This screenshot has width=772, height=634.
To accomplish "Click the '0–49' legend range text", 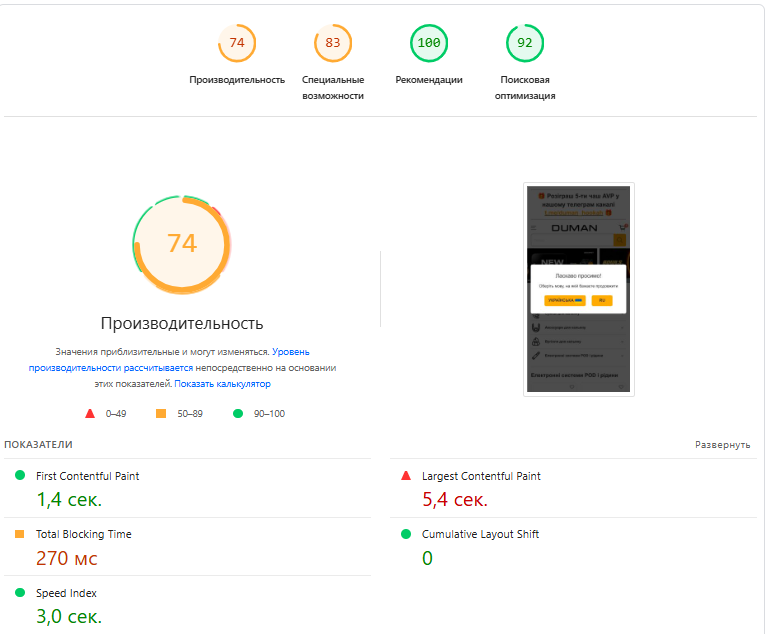I will [116, 413].
